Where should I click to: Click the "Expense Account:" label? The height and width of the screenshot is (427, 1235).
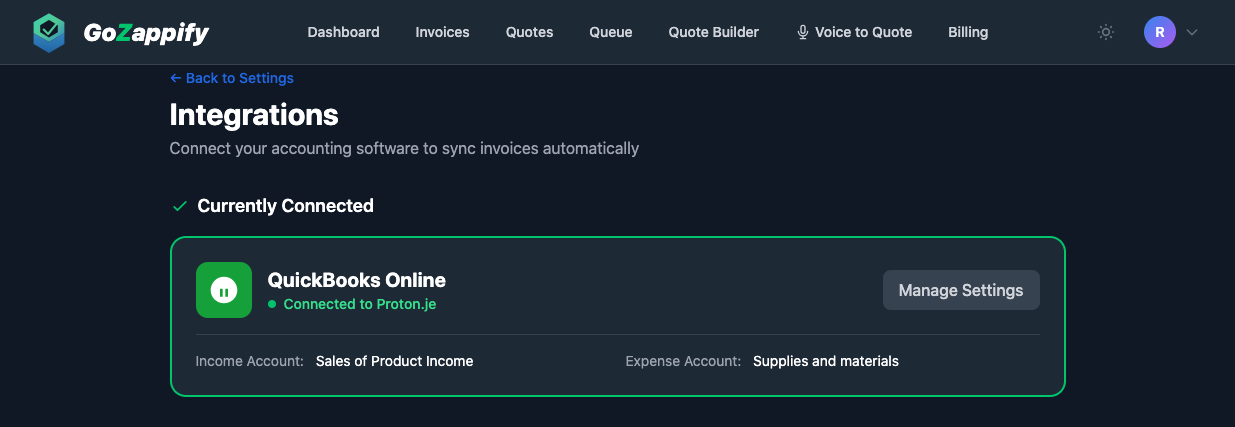[x=683, y=361]
